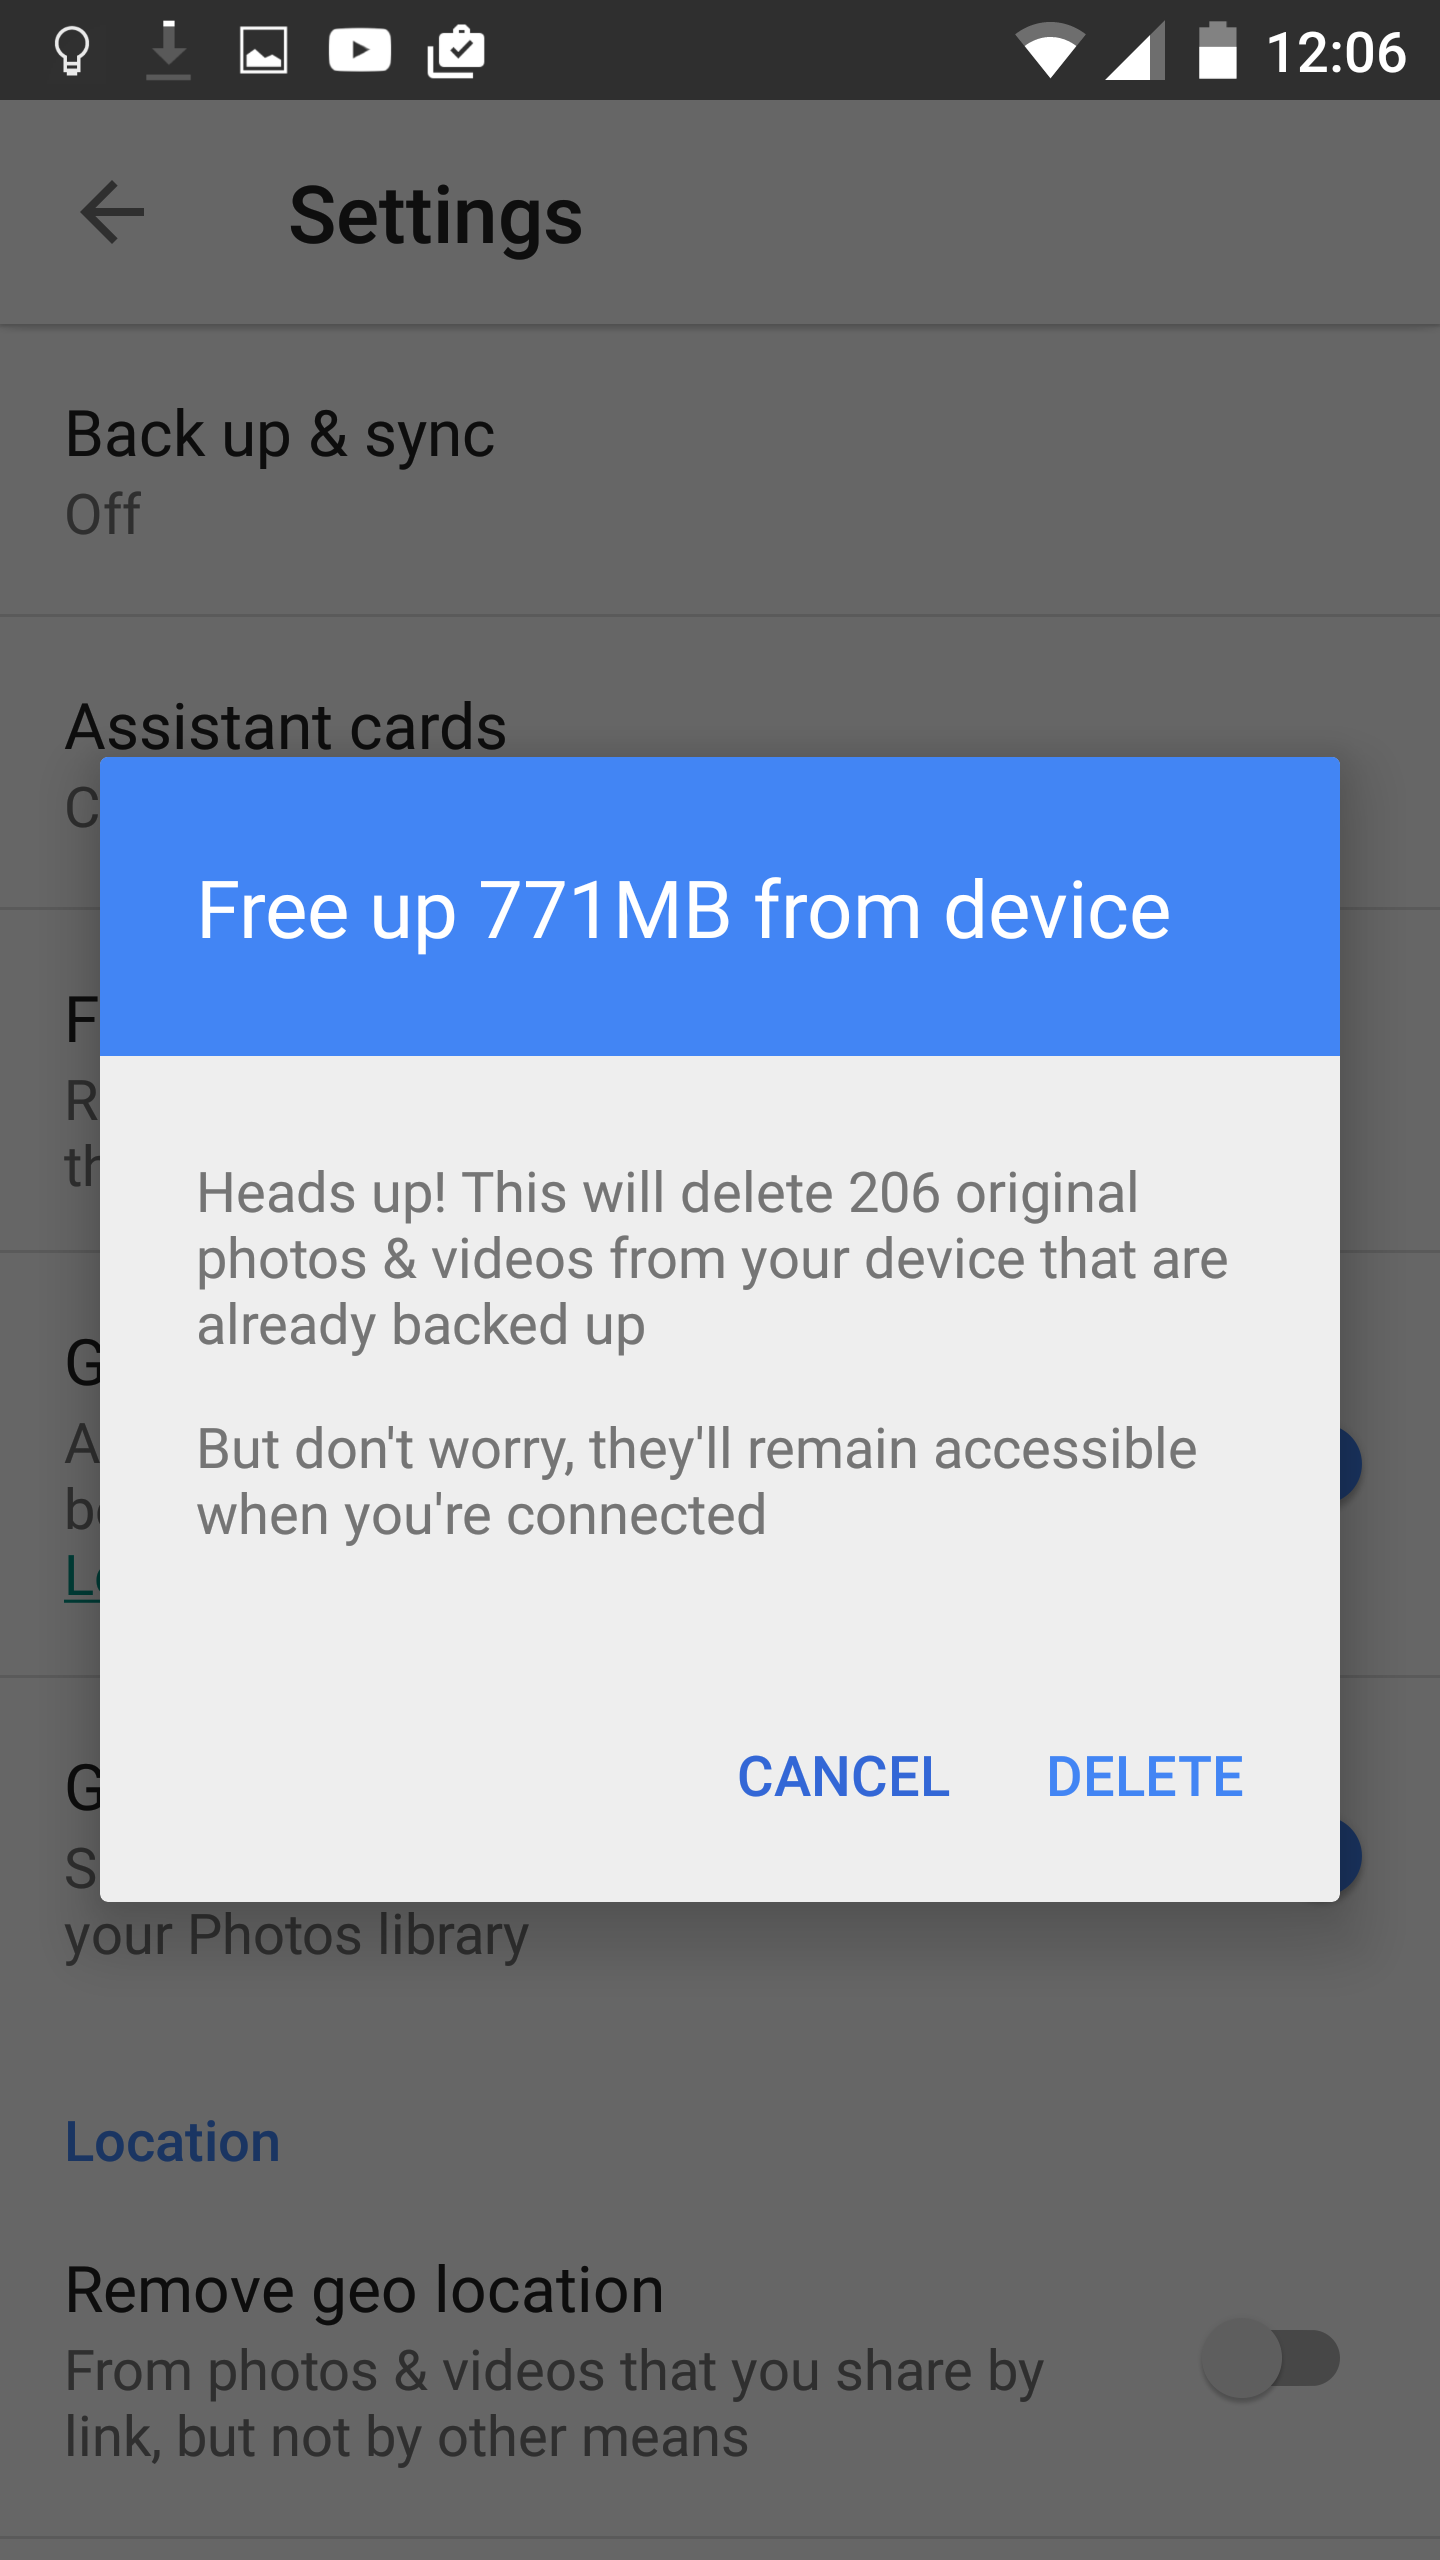1440x2560 pixels.
Task: Open Back up & sync settings
Action: click(x=720, y=470)
